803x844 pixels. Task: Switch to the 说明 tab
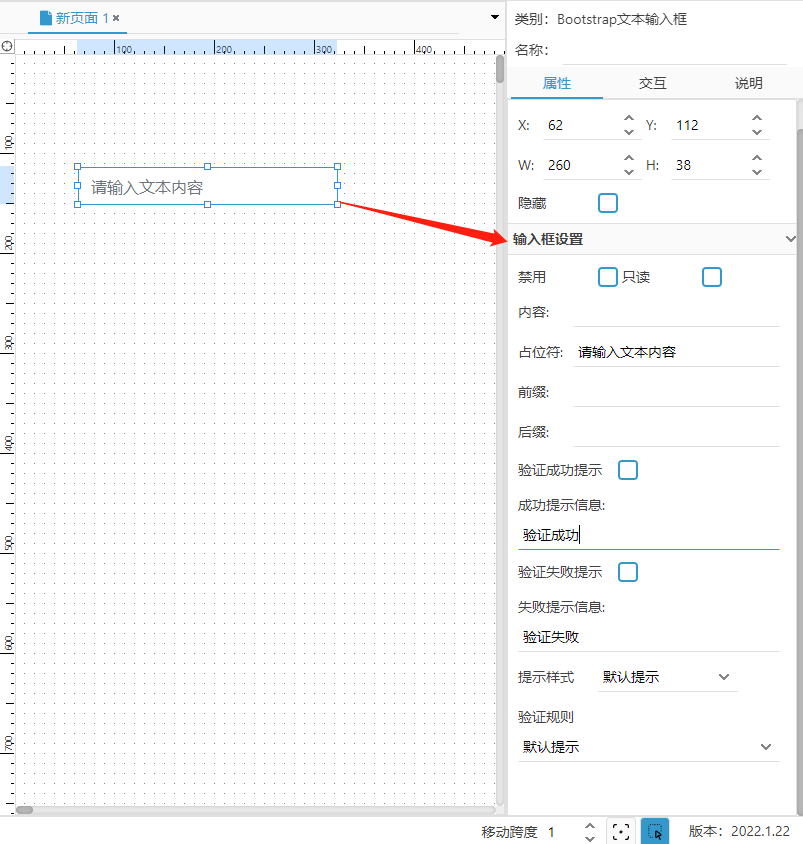pyautogui.click(x=749, y=83)
